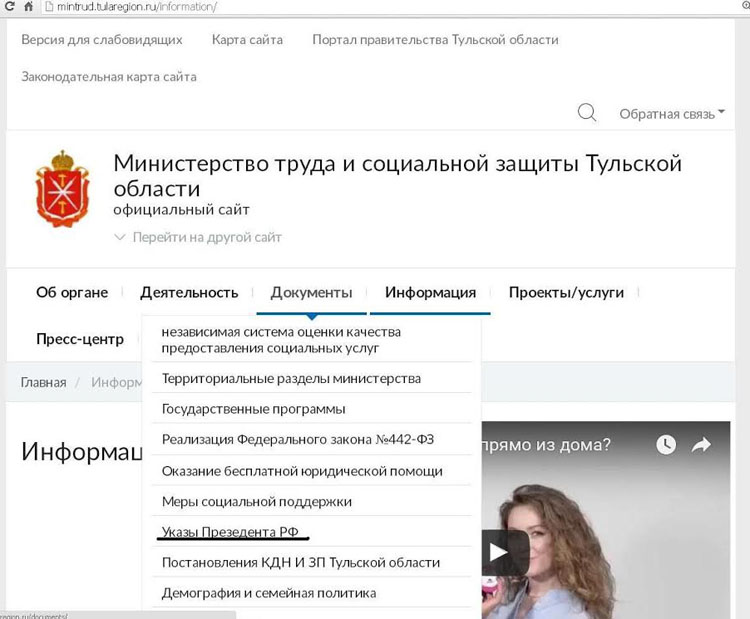750x619 pixels.
Task: Open Меры социальной поддержки entry
Action: (257, 501)
